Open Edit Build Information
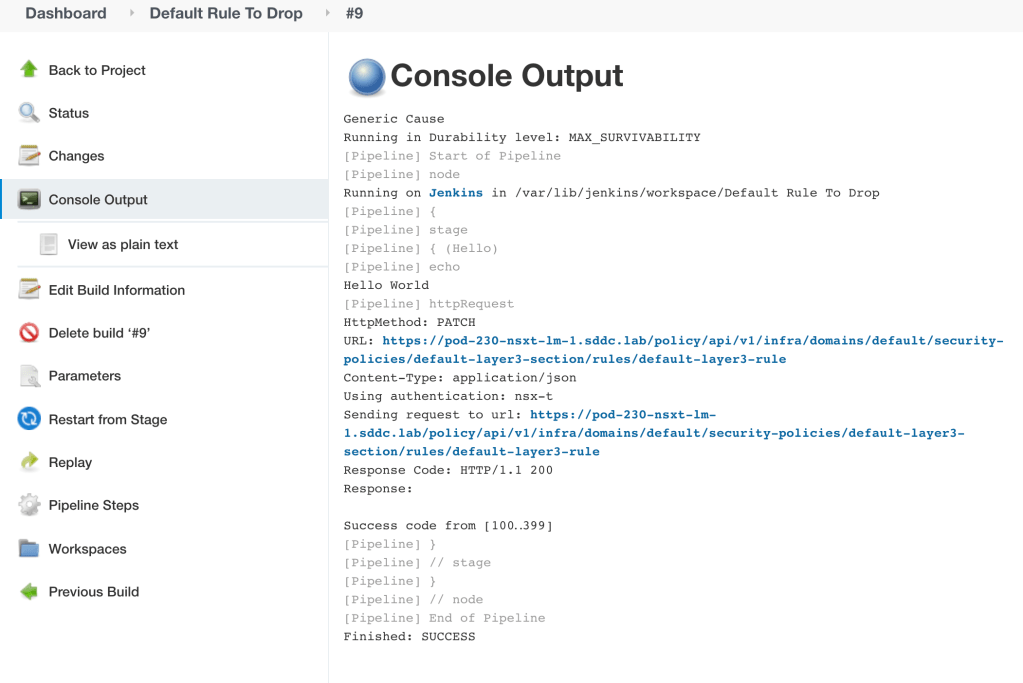Viewport: 1023px width, 683px height. click(116, 290)
